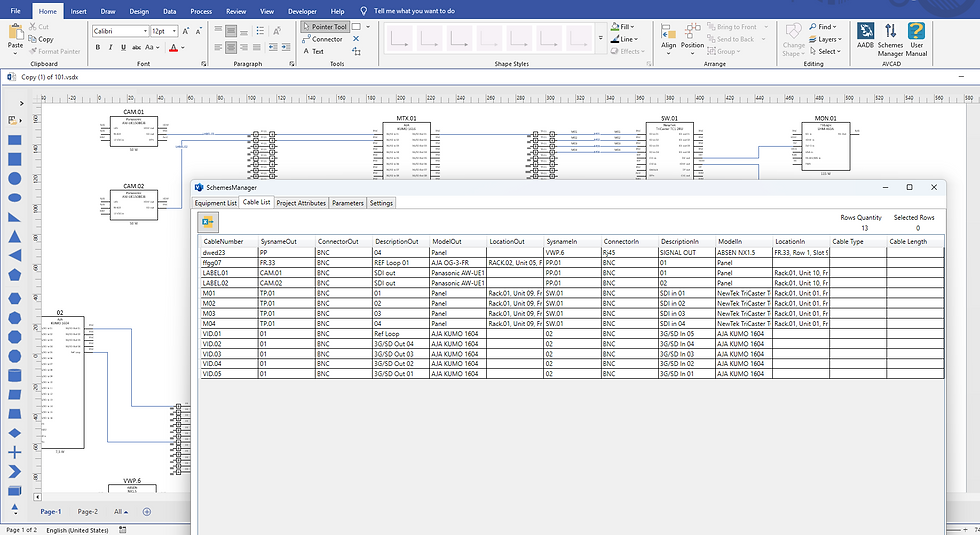Open the All pages list
The width and height of the screenshot is (980, 535).
point(121,512)
